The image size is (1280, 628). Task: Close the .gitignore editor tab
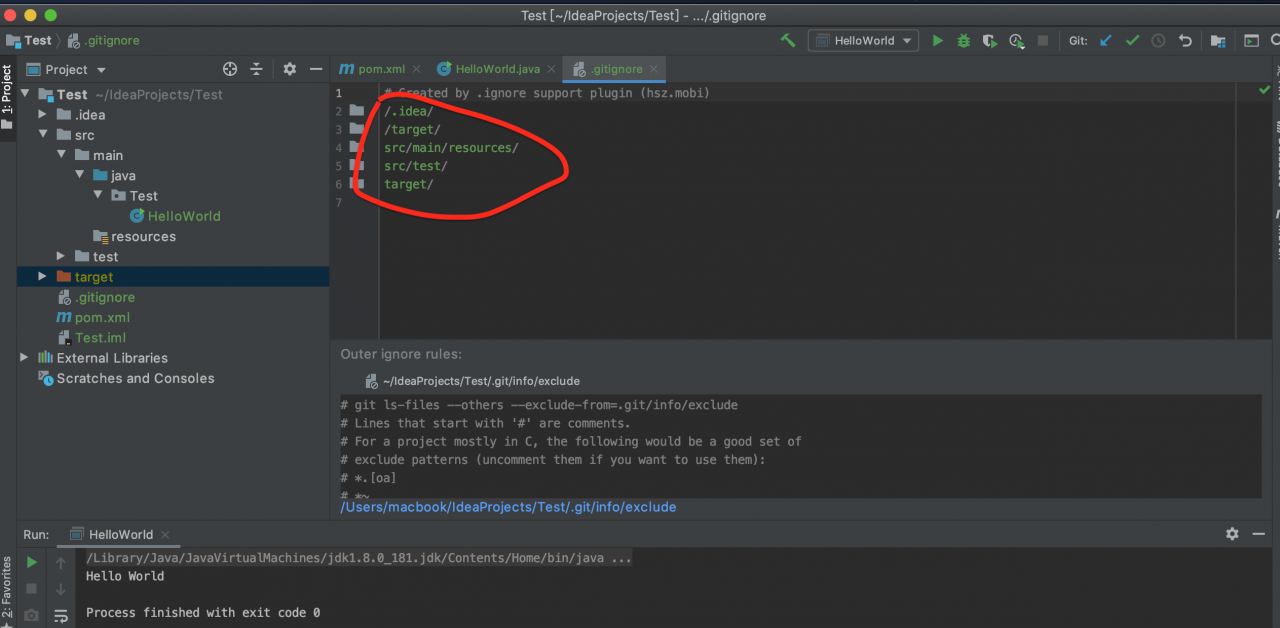(654, 69)
